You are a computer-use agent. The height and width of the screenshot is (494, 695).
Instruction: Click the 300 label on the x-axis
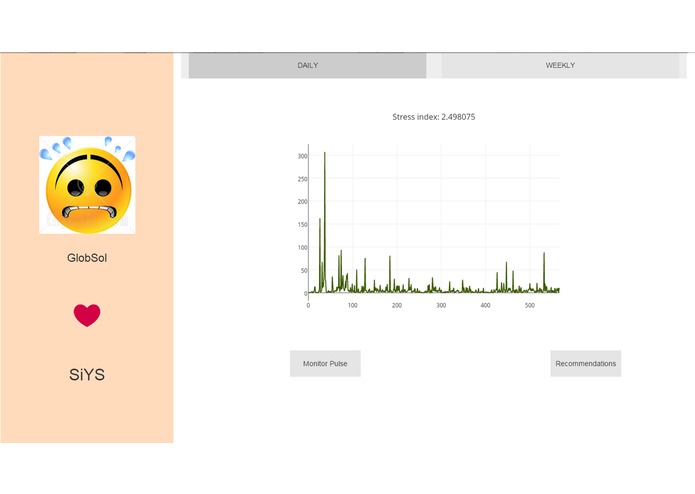point(441,305)
